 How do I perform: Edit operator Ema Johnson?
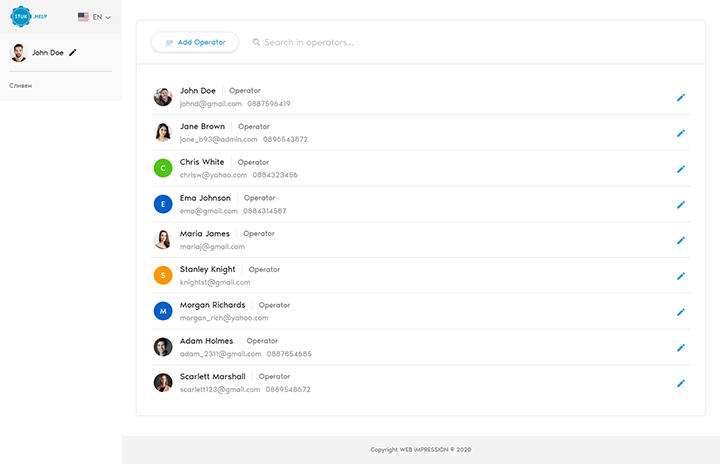coord(681,204)
